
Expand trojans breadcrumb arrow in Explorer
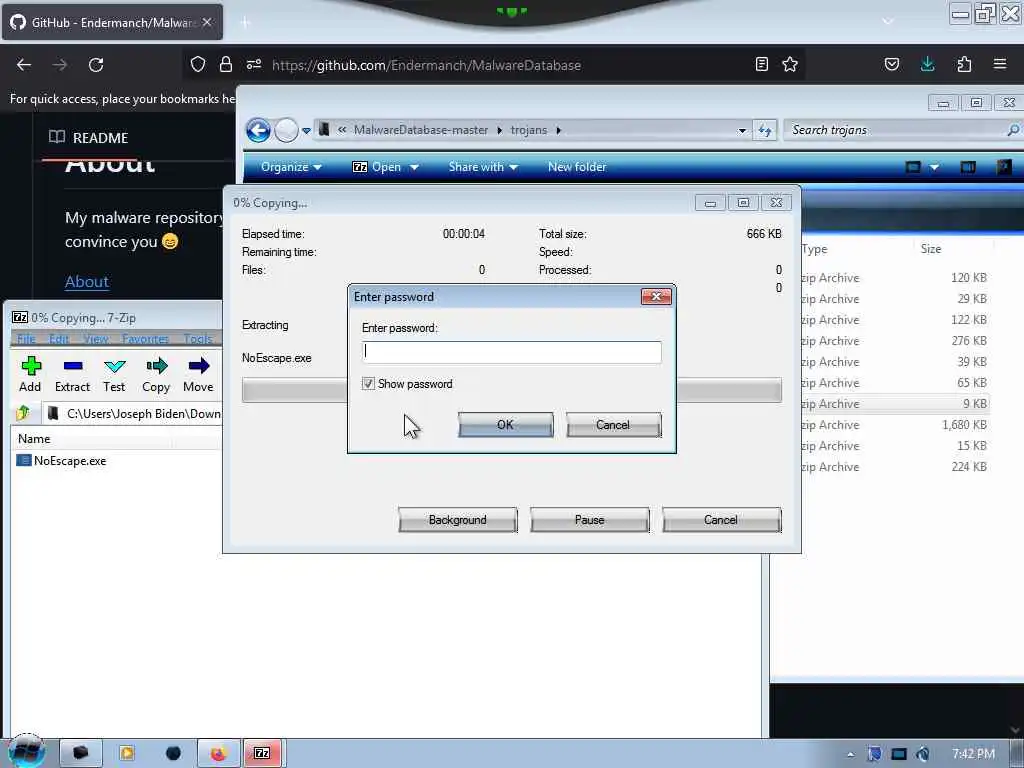click(x=558, y=131)
